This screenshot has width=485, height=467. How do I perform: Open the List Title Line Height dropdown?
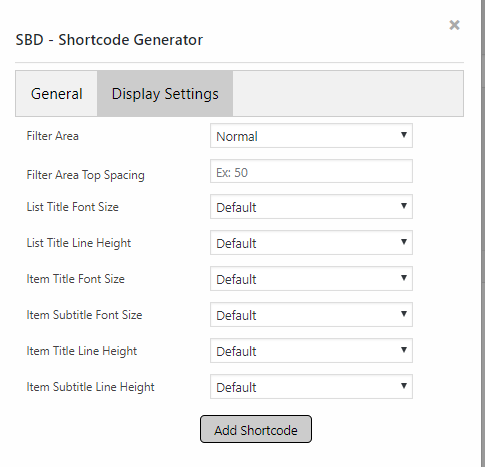[311, 243]
